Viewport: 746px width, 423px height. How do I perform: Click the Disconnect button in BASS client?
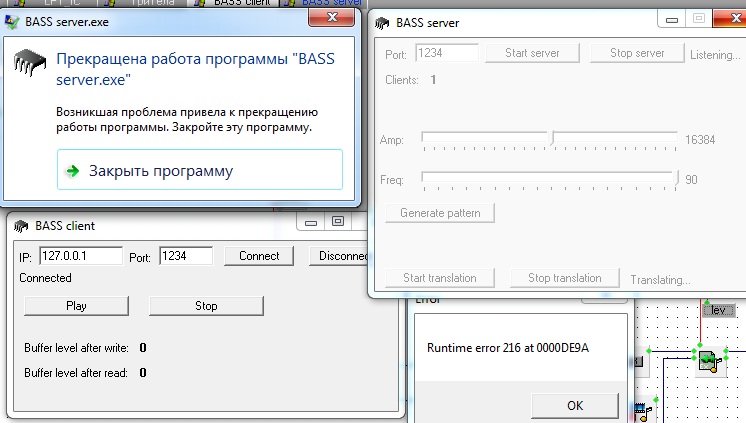(338, 256)
